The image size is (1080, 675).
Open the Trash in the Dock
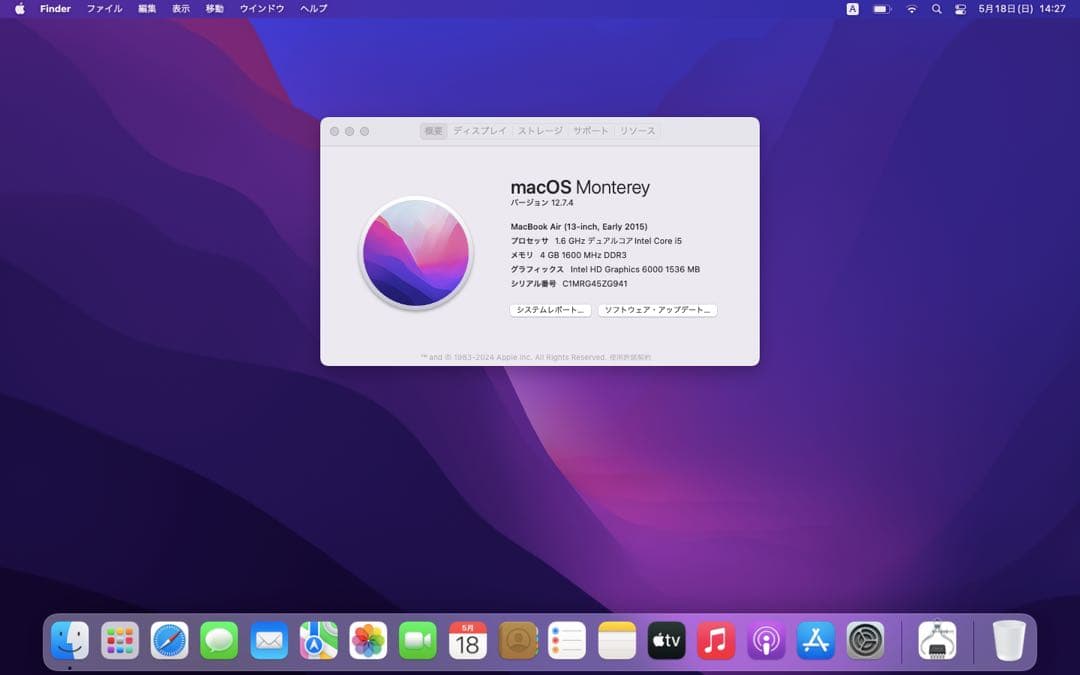1008,640
